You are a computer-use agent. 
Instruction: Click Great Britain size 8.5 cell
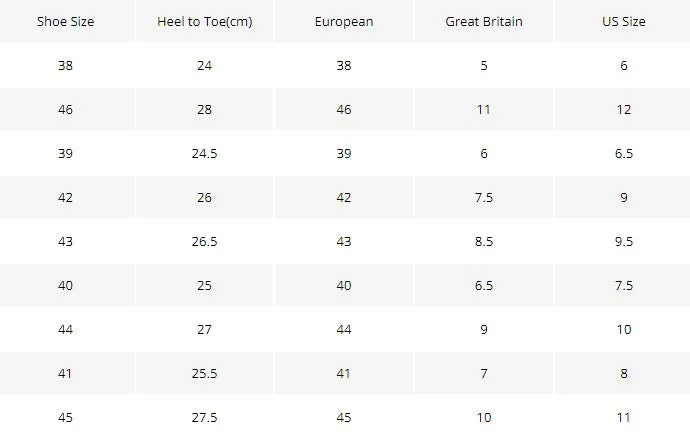click(x=484, y=242)
